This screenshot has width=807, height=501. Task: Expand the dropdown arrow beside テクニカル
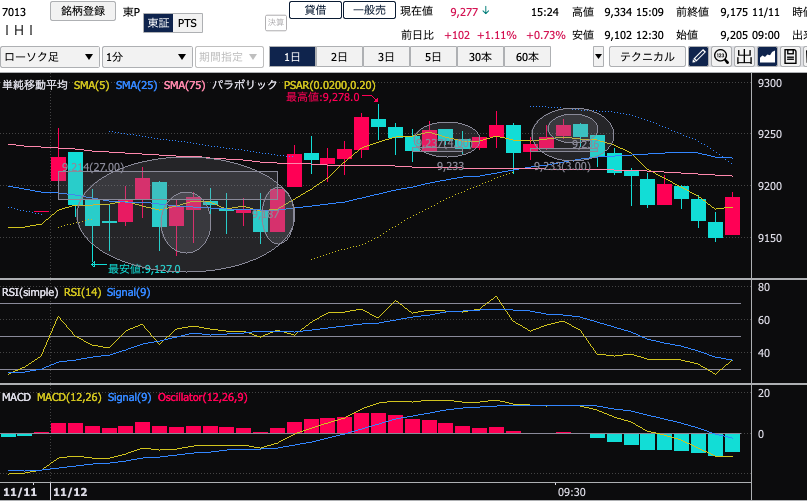click(598, 57)
